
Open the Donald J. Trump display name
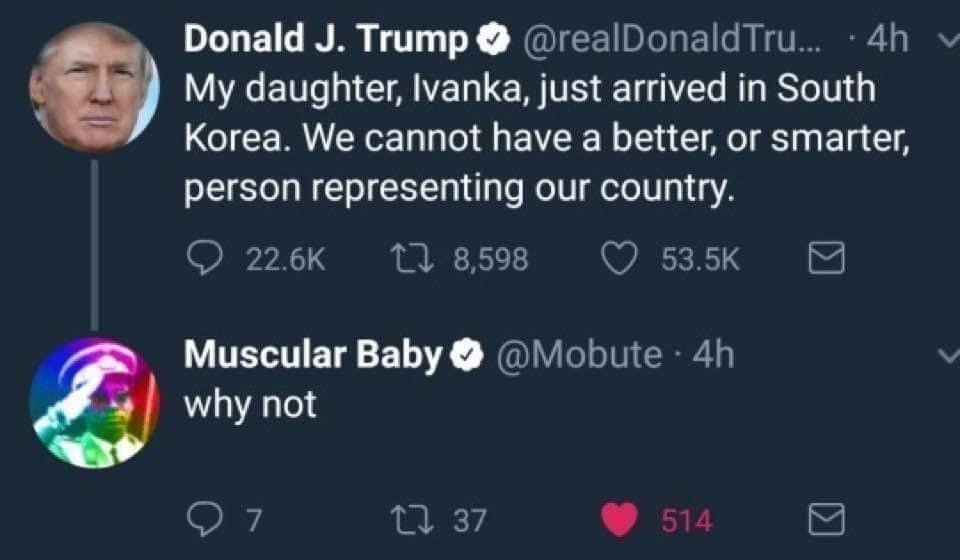click(327, 40)
